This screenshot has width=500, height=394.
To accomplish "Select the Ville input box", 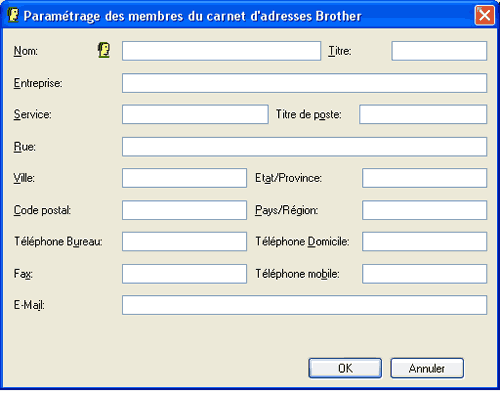I will (x=184, y=178).
